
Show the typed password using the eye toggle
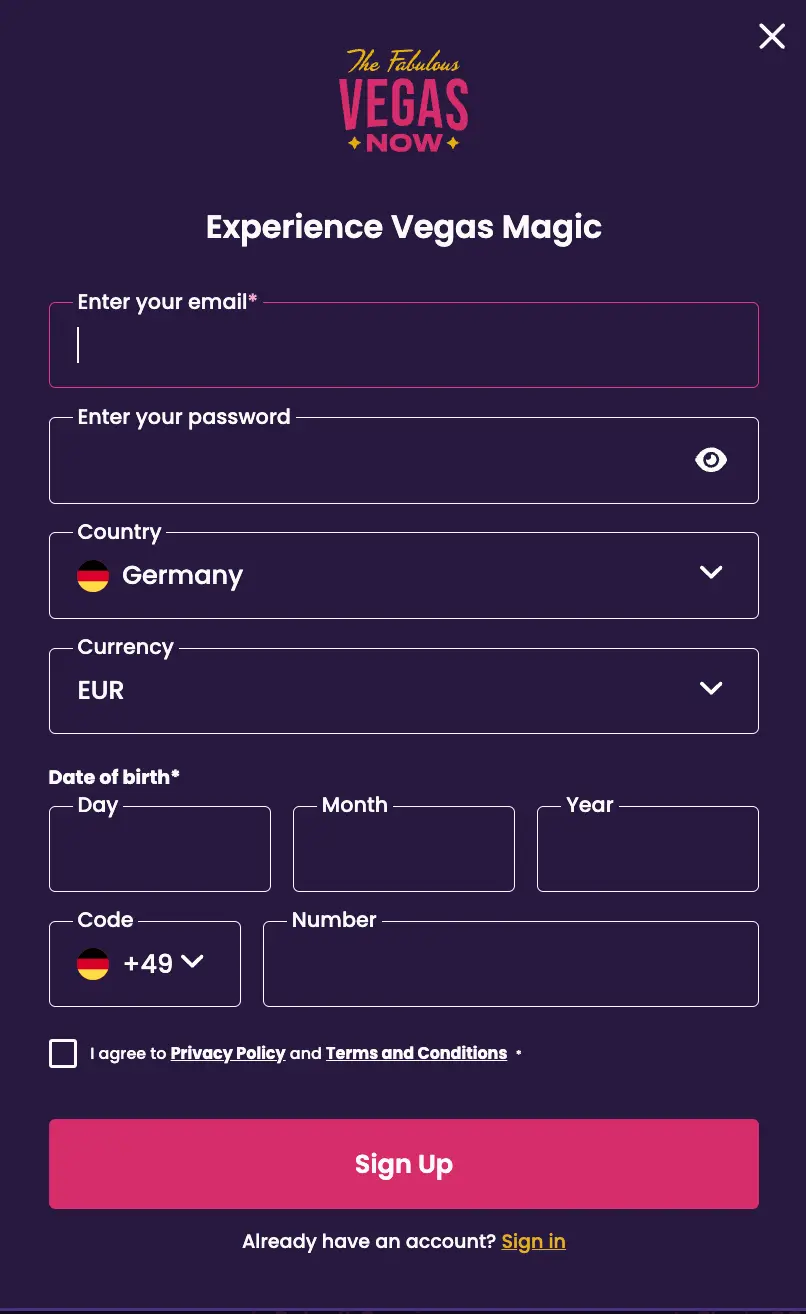click(x=711, y=460)
